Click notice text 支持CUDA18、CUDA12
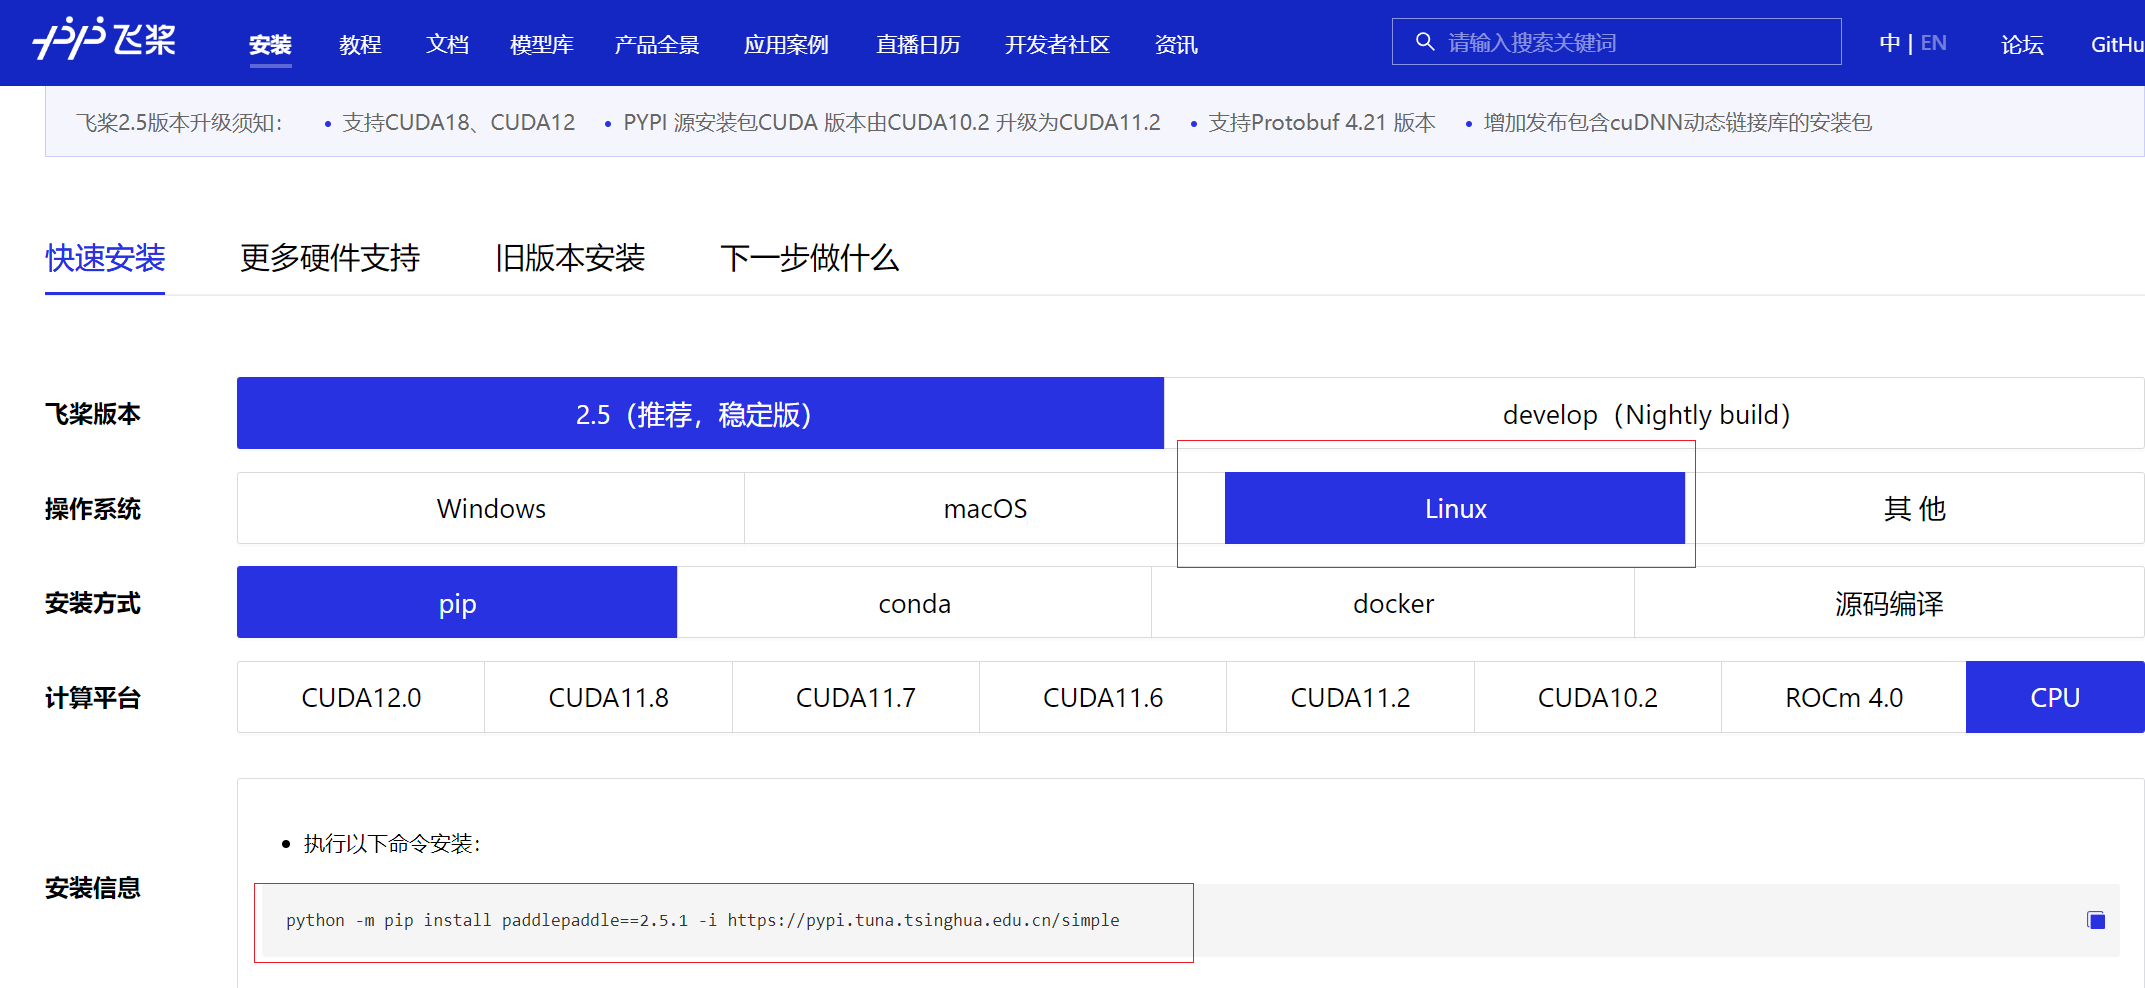 459,122
